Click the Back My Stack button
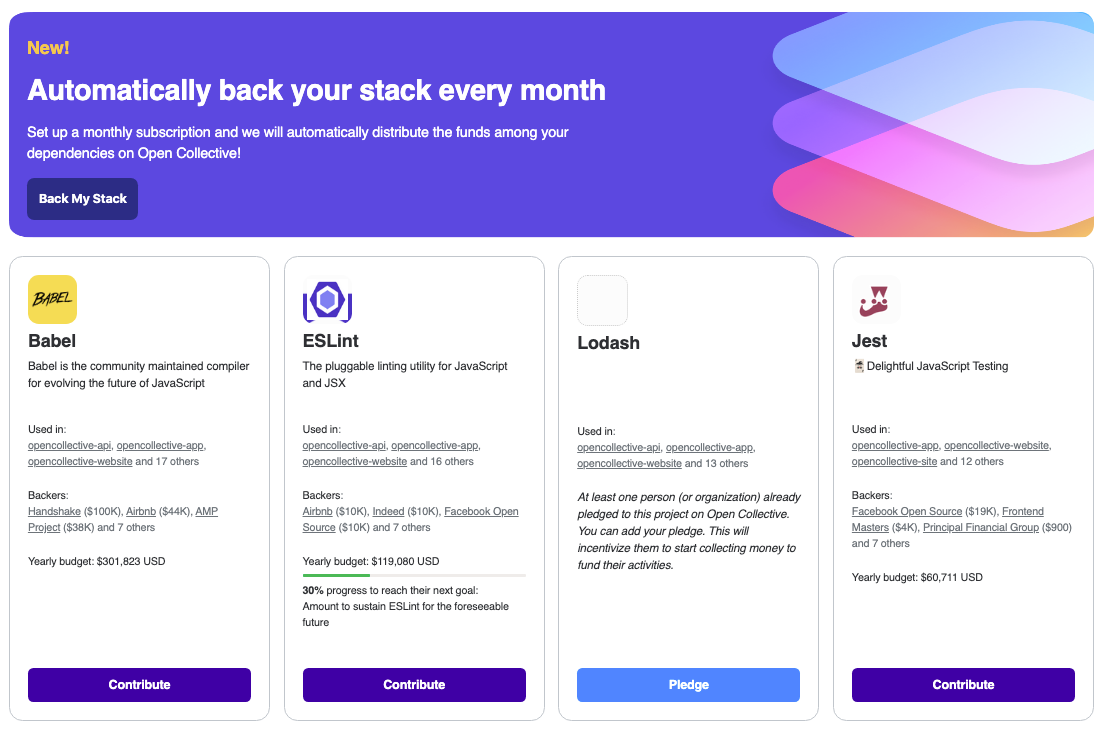 click(x=82, y=199)
